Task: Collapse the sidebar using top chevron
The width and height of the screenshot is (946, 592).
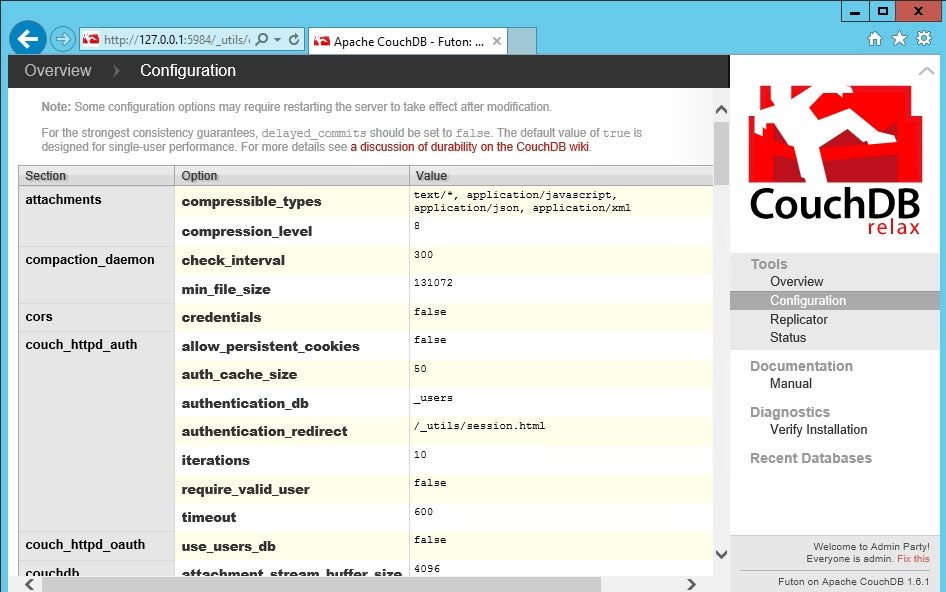Action: [x=926, y=71]
